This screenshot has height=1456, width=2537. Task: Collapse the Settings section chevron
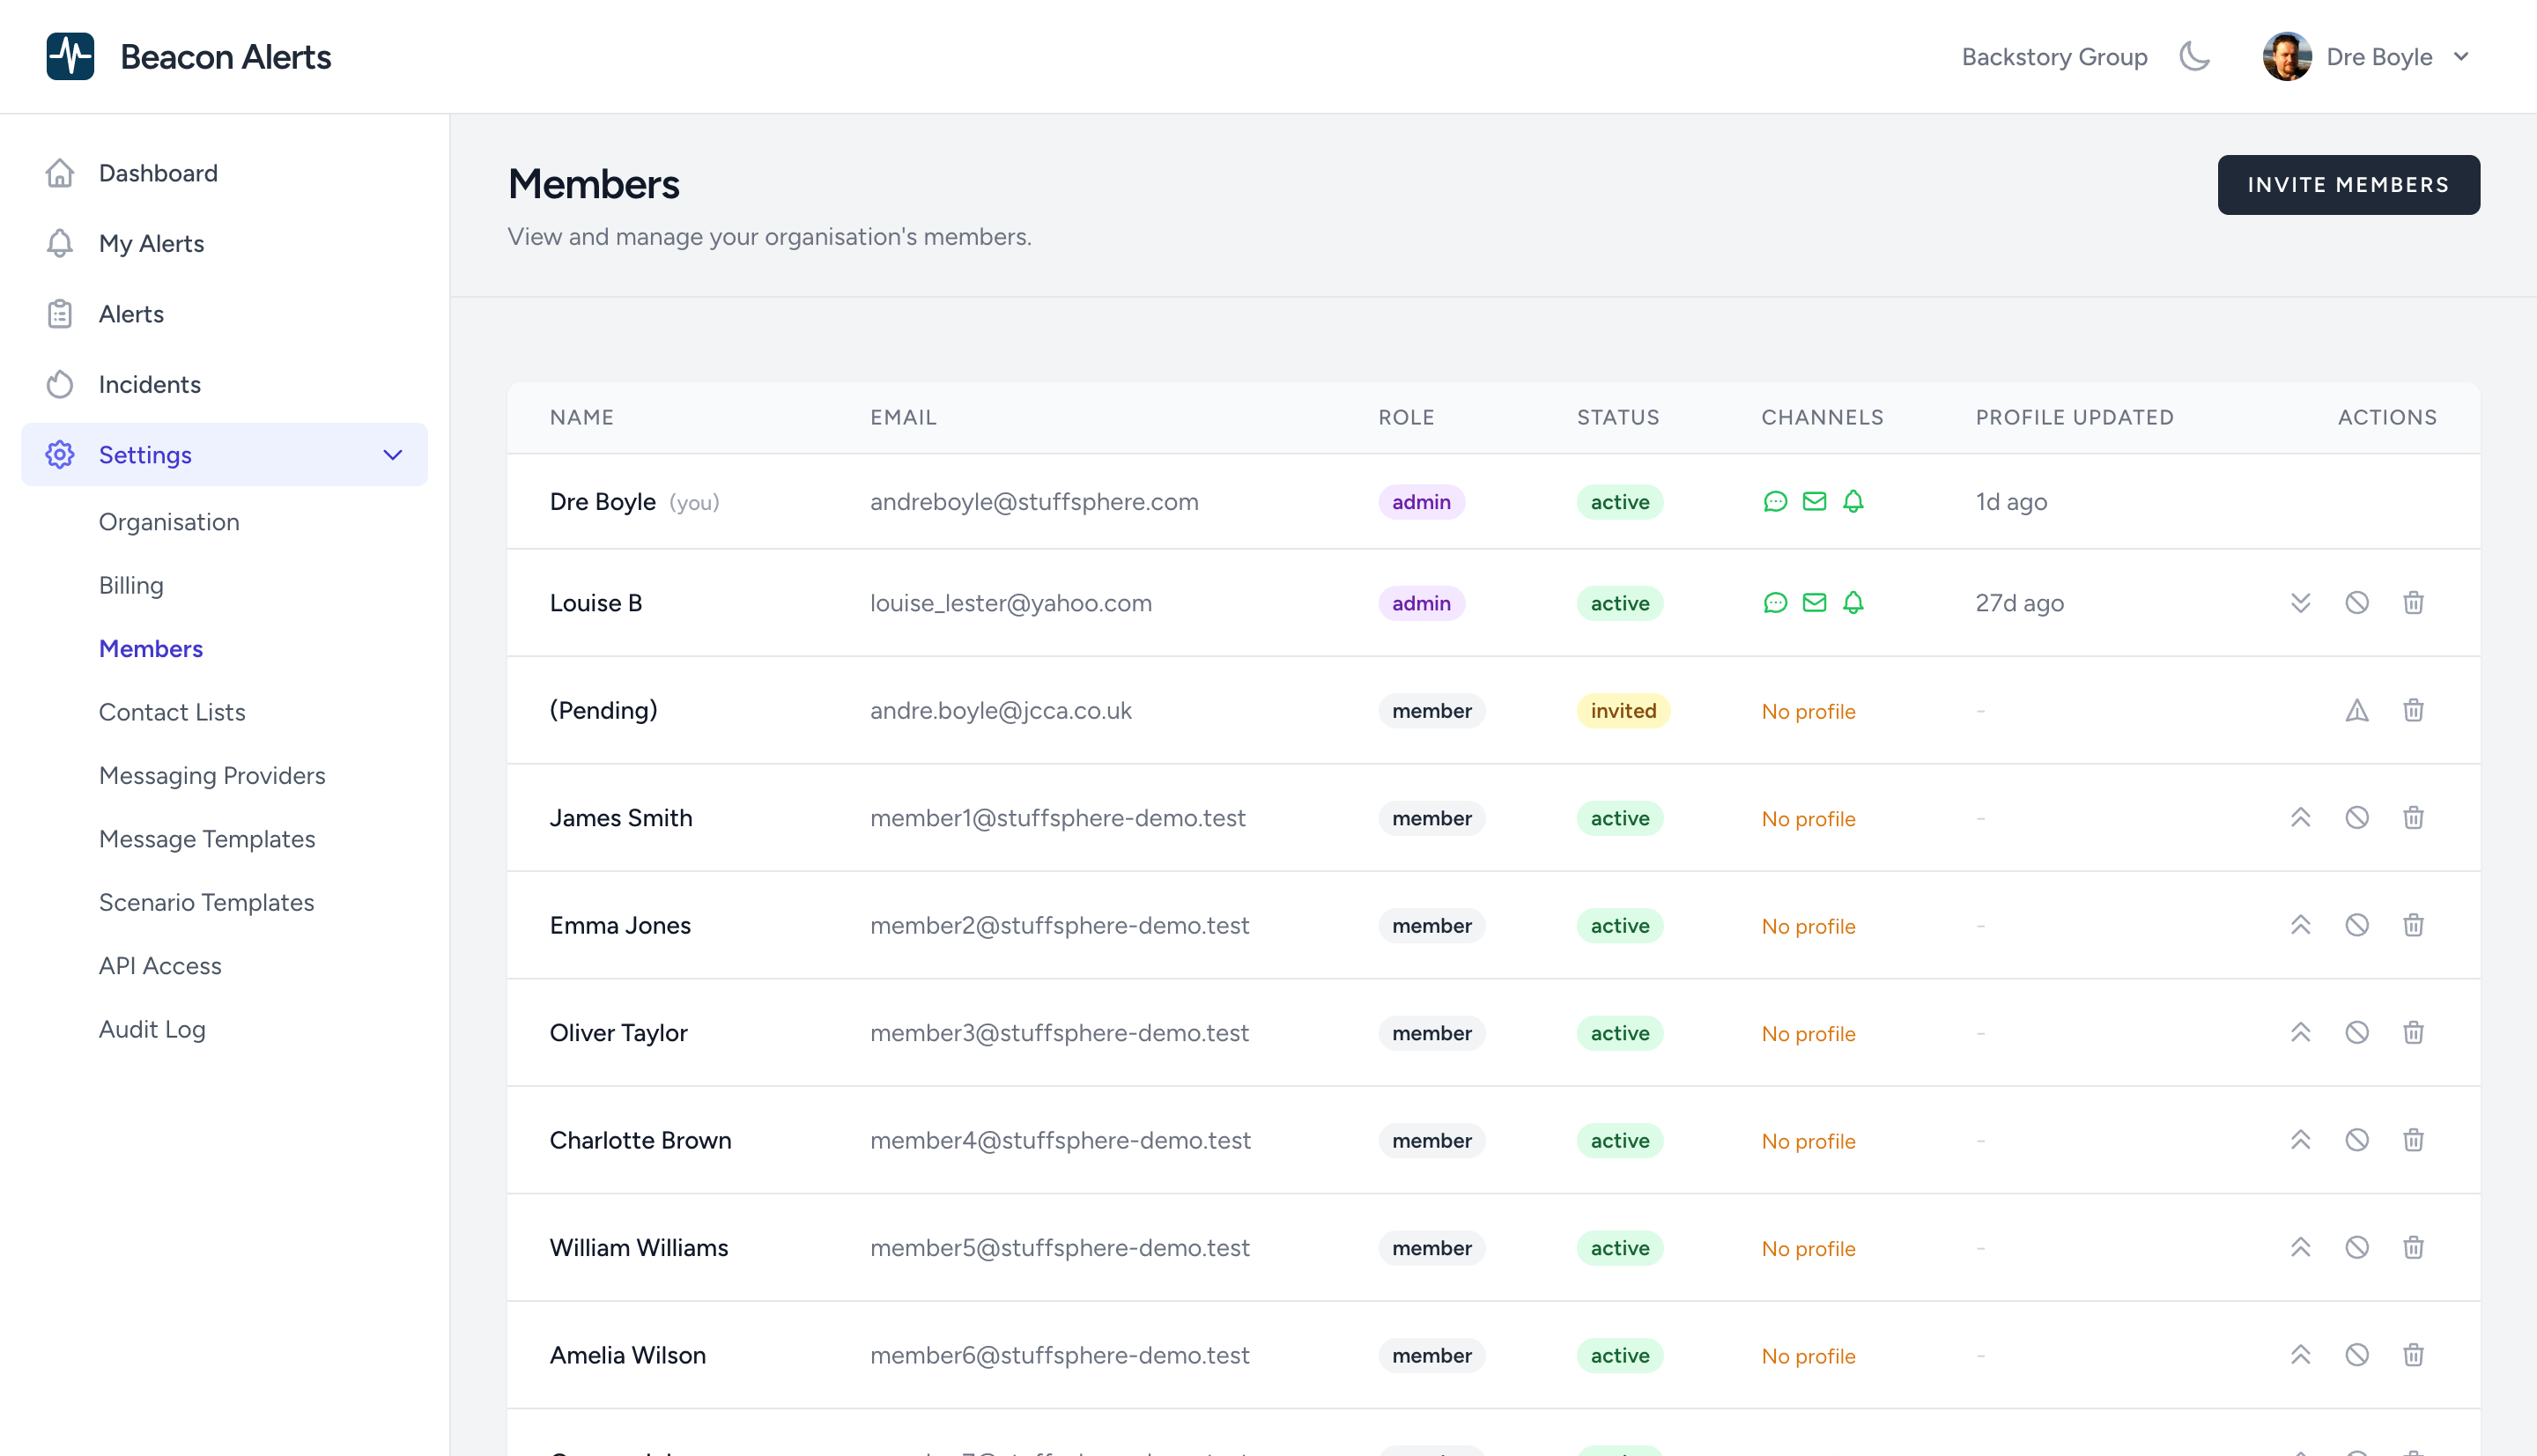392,454
